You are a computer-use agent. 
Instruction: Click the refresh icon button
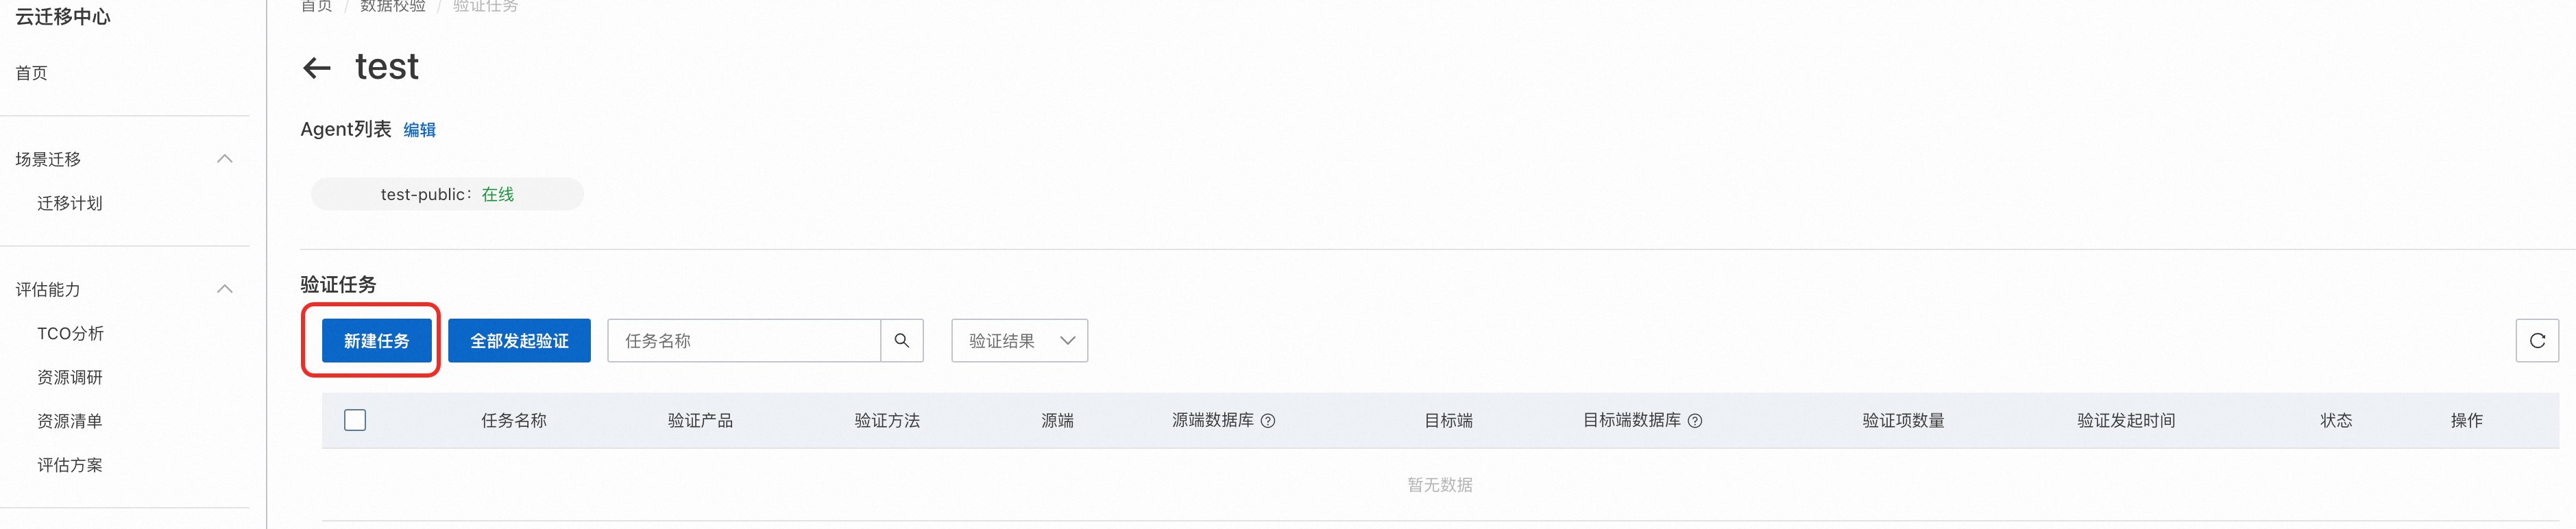[x=2536, y=341]
